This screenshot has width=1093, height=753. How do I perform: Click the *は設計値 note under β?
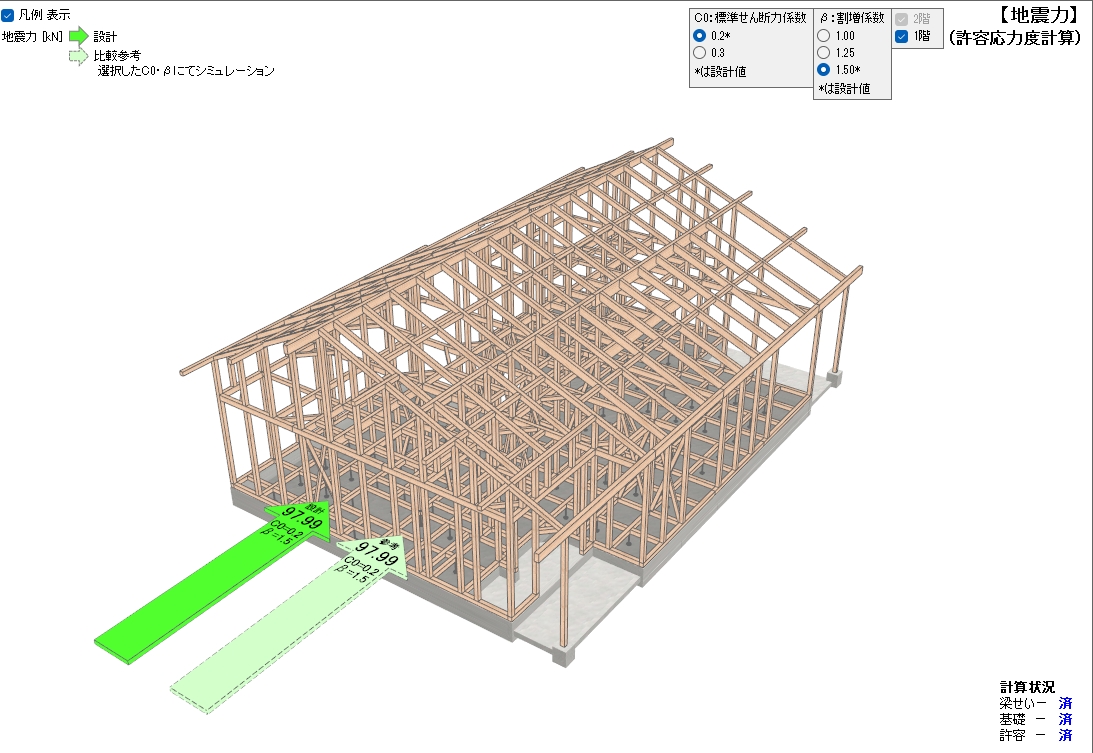click(844, 89)
